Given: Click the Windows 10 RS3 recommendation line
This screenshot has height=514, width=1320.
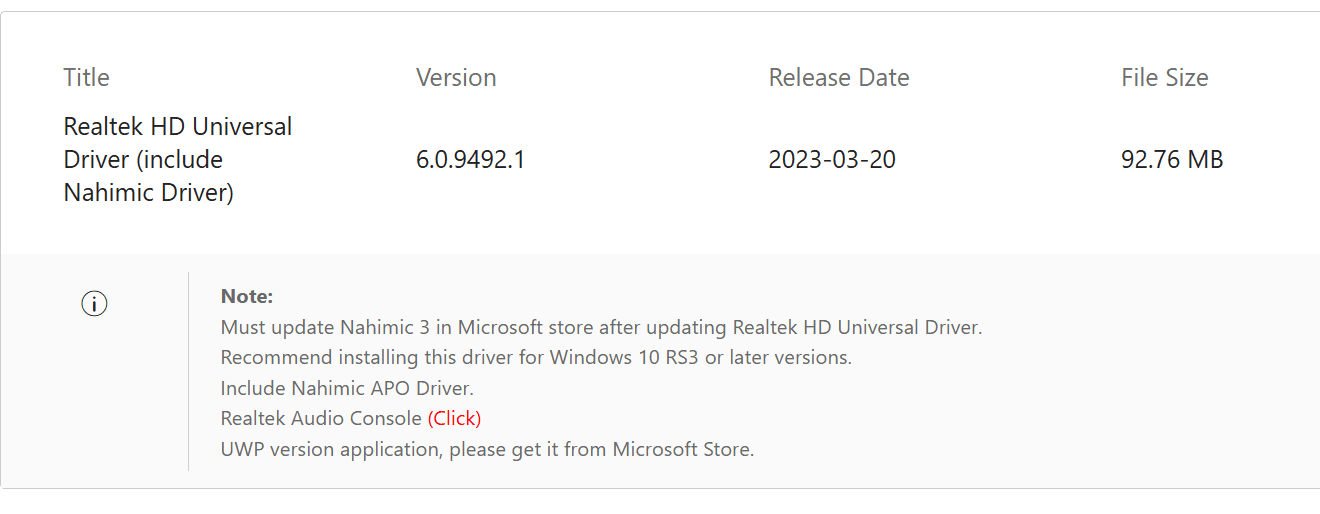Looking at the screenshot, I should tap(536, 357).
